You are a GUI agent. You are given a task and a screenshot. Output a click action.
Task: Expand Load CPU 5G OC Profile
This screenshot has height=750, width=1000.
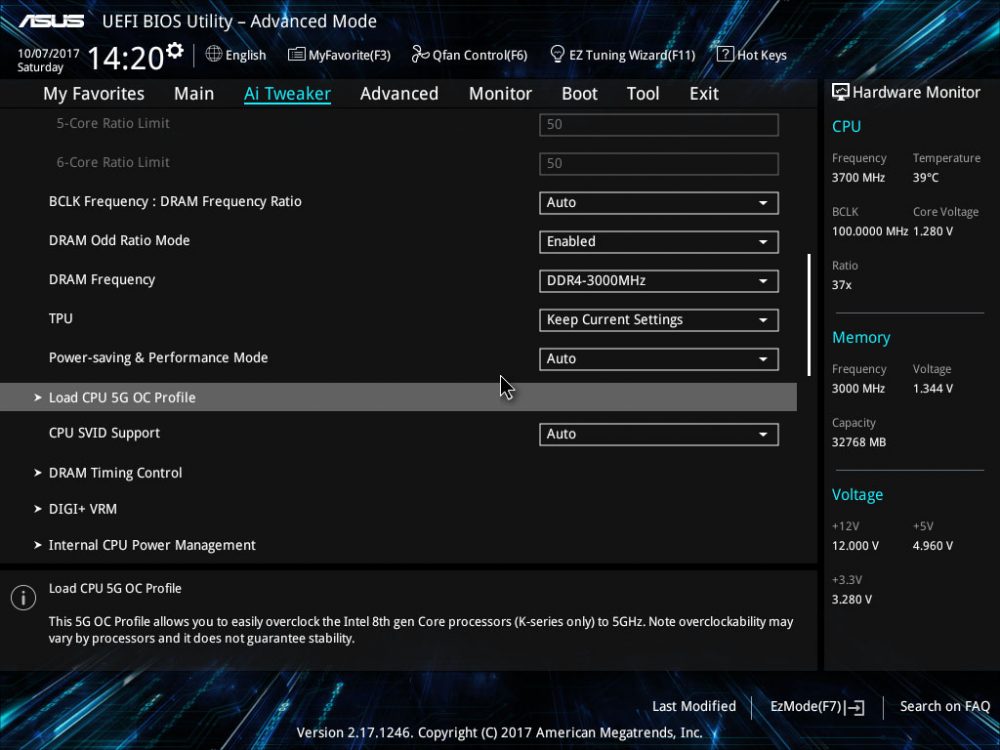(398, 397)
